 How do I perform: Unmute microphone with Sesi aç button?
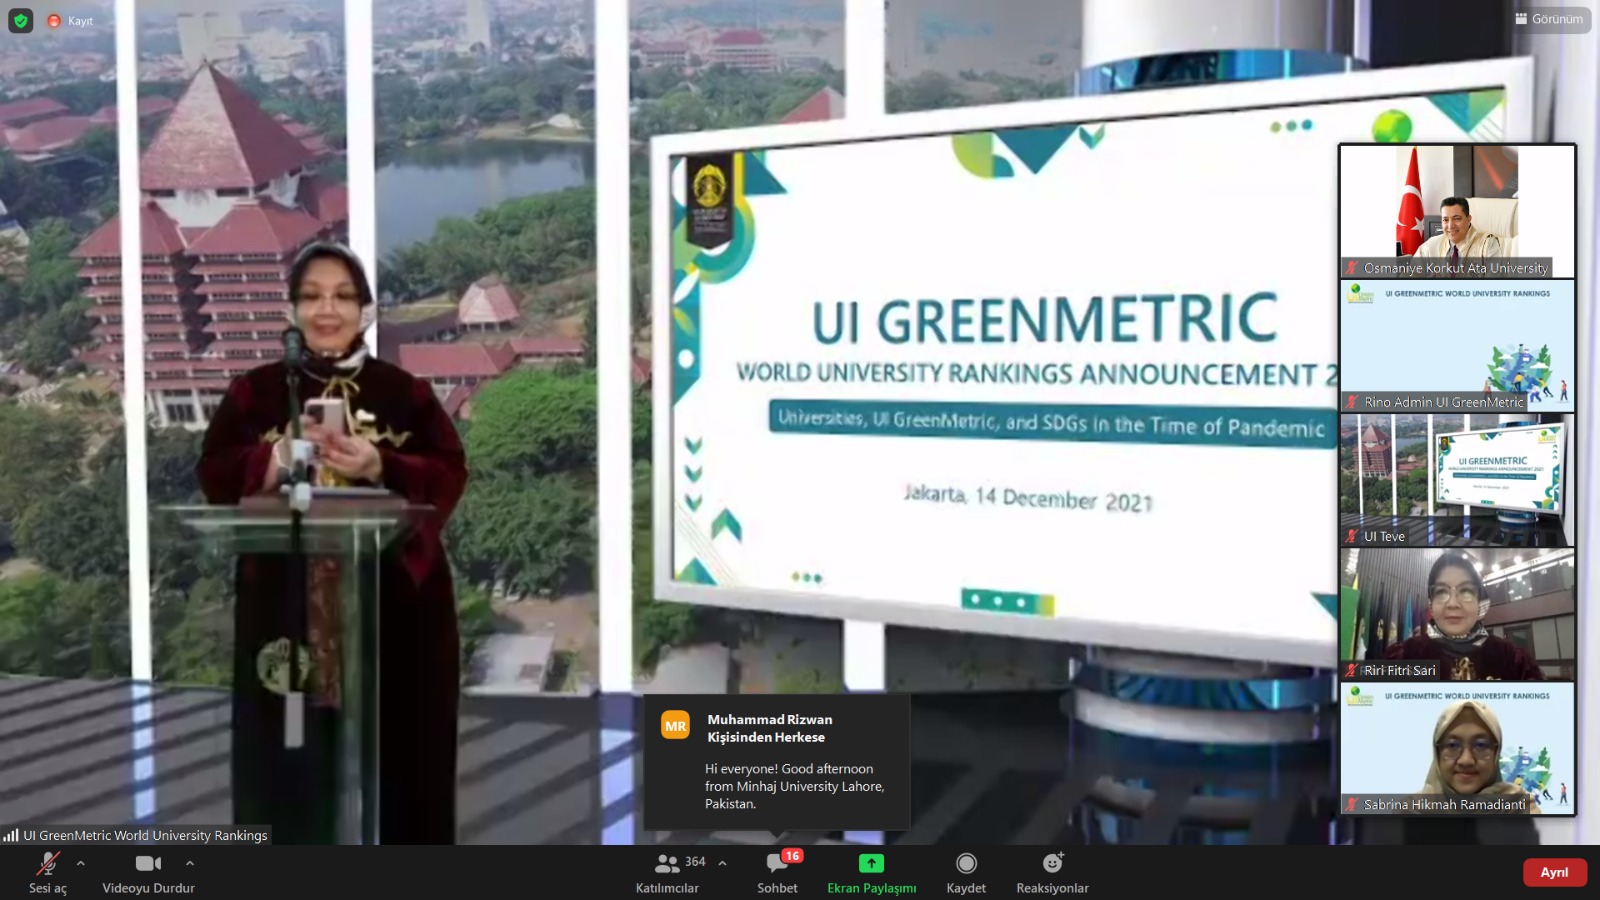pyautogui.click(x=47, y=872)
